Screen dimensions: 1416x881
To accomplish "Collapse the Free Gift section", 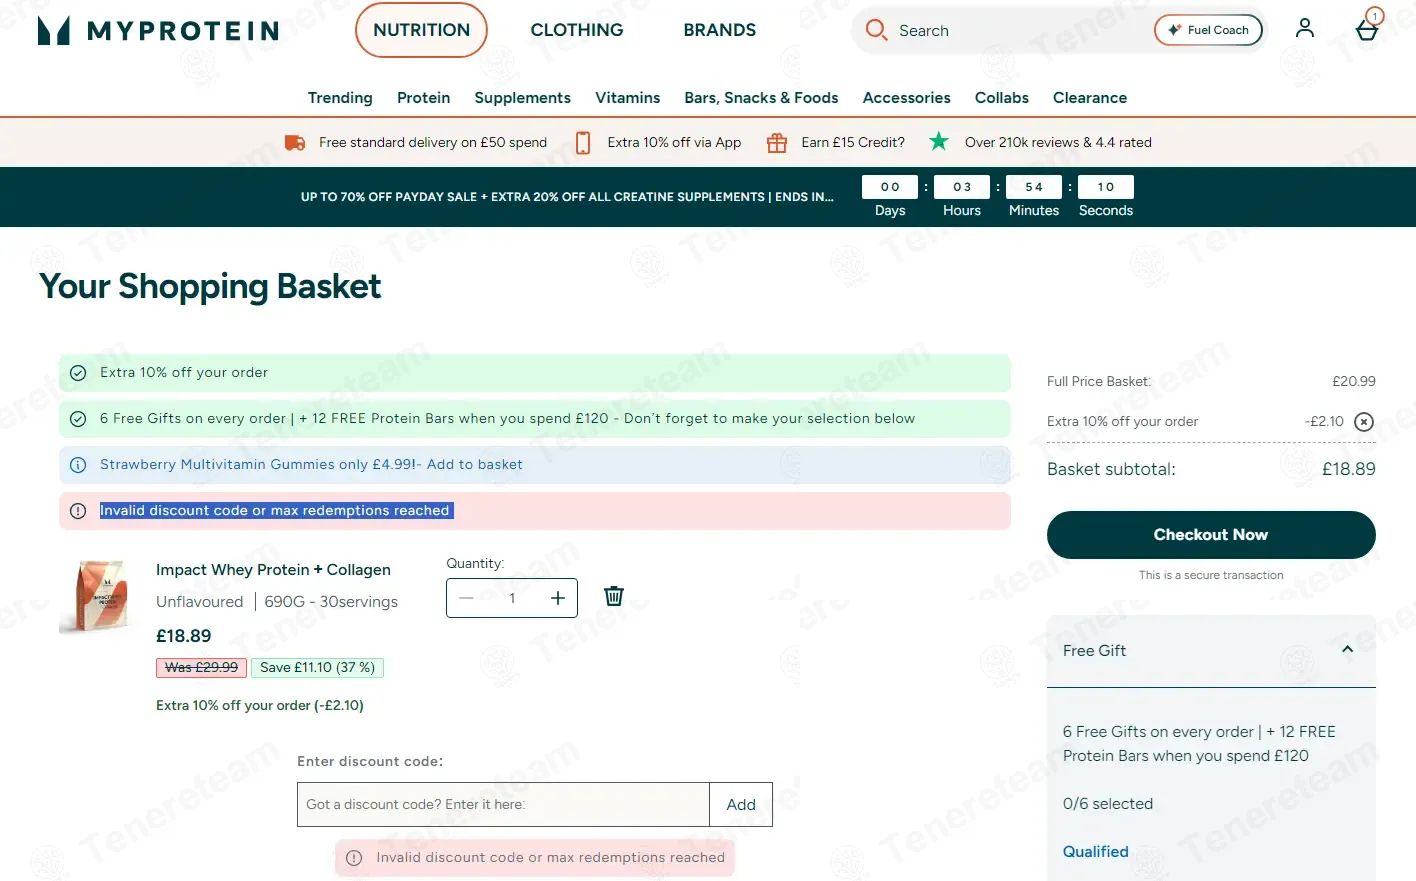I will pos(1347,650).
